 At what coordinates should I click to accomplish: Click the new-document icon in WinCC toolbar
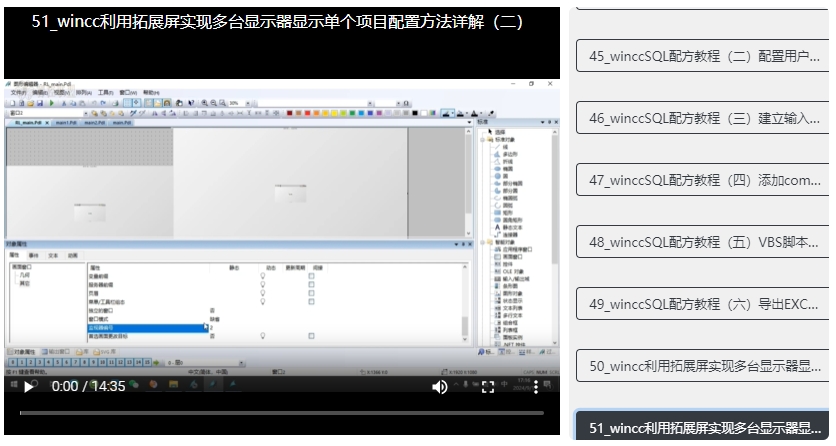[13, 103]
